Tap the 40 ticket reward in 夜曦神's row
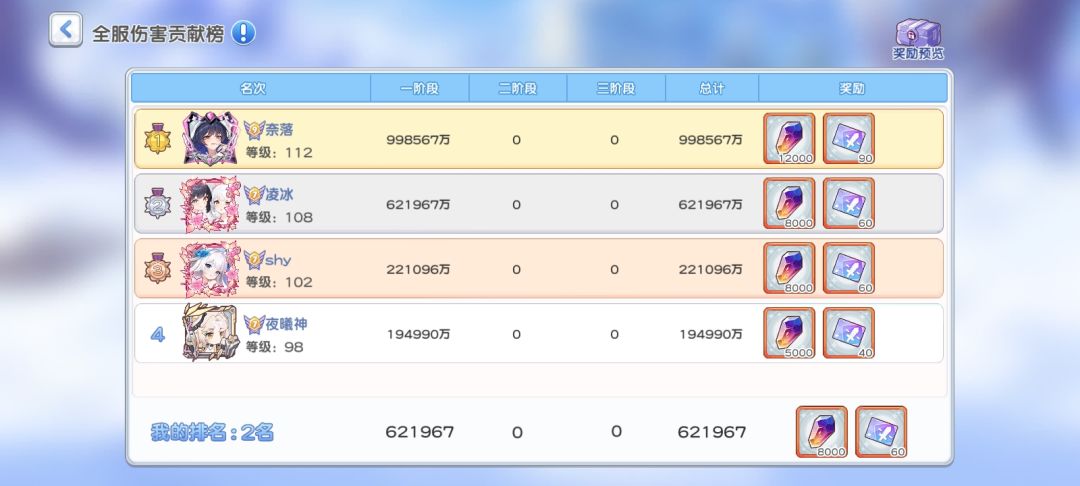The height and width of the screenshot is (486, 1080). tap(849, 332)
